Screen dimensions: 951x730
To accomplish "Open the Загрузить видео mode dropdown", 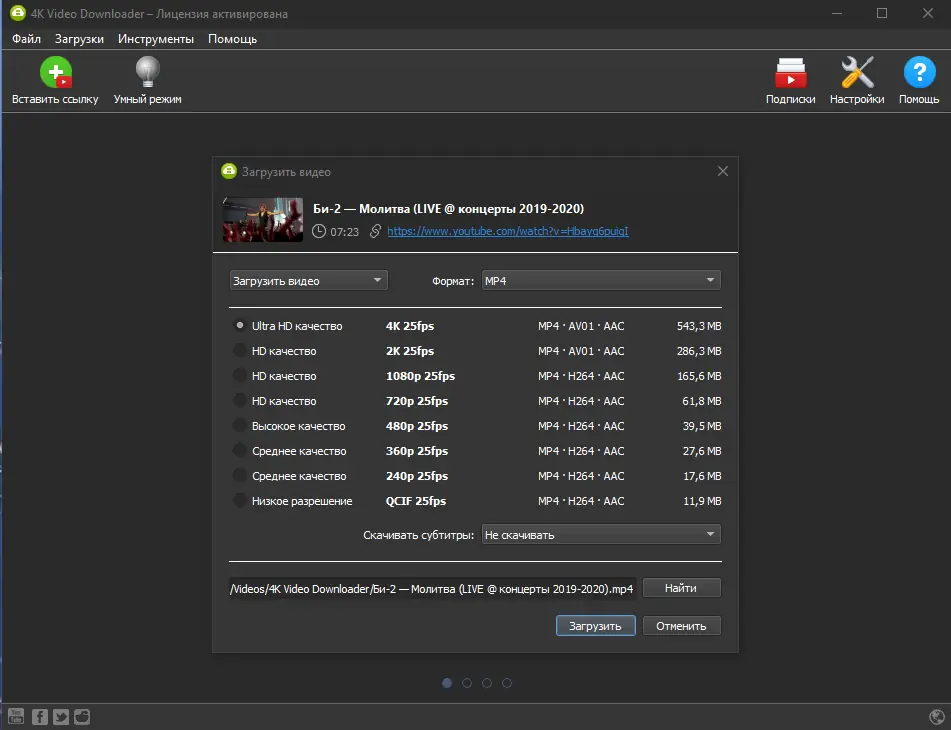I will (309, 281).
